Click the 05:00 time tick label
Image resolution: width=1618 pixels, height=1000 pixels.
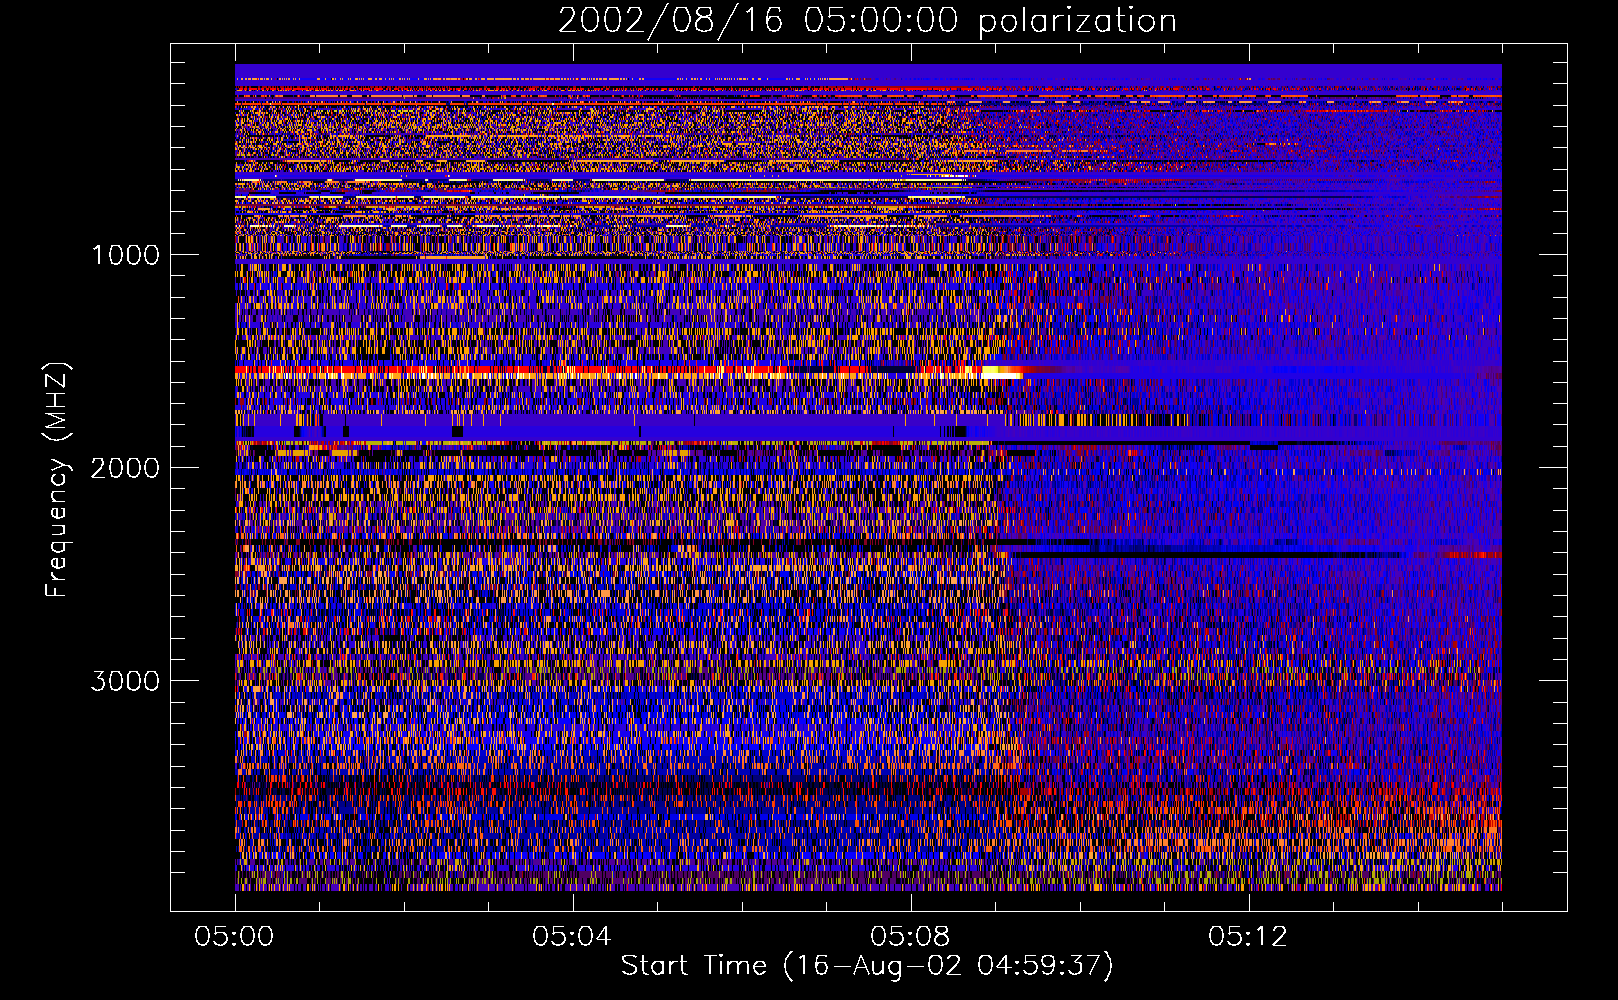coord(234,937)
